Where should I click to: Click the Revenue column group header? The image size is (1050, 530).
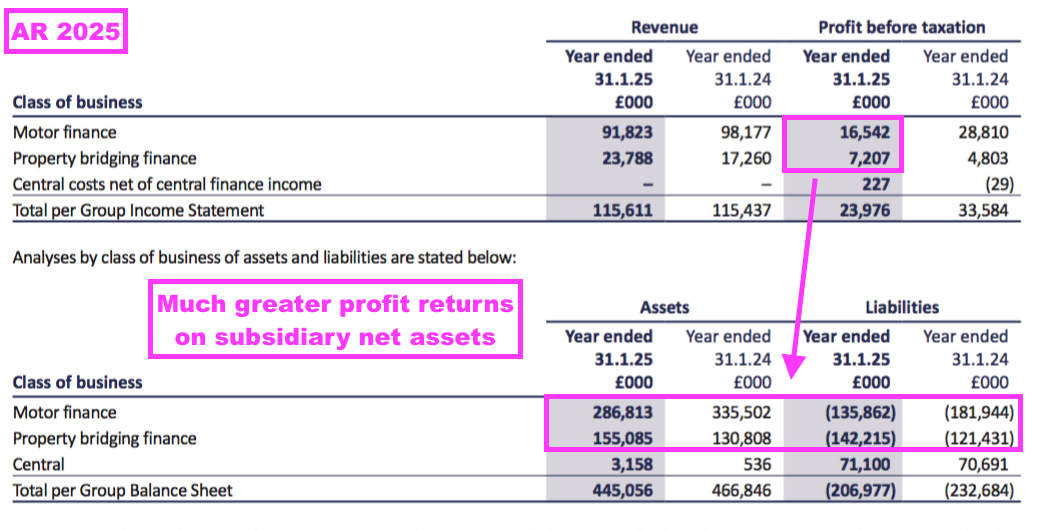tap(664, 27)
